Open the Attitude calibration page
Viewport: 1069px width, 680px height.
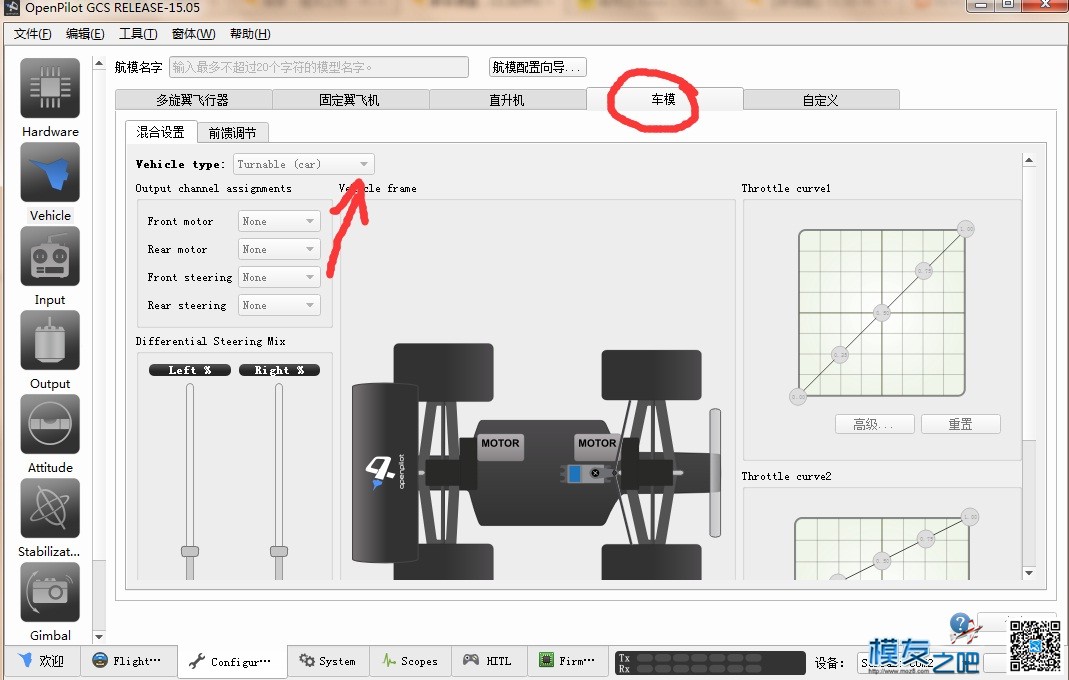[x=50, y=424]
